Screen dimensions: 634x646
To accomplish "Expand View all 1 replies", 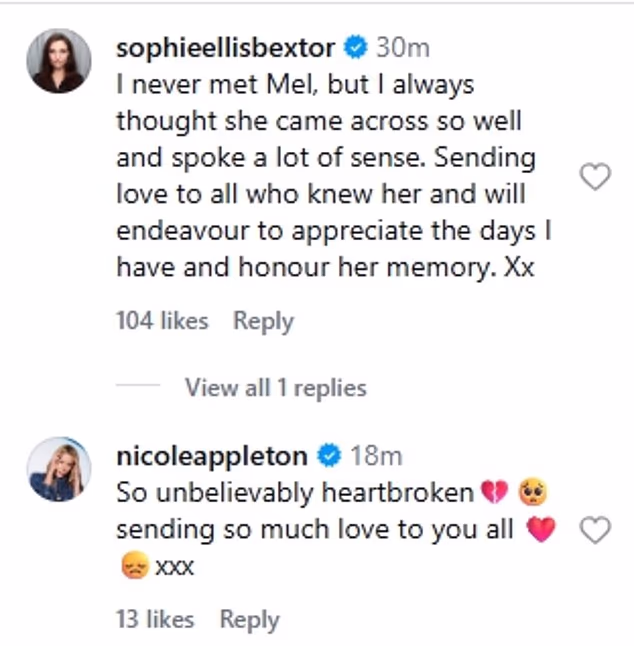I will (x=275, y=388).
